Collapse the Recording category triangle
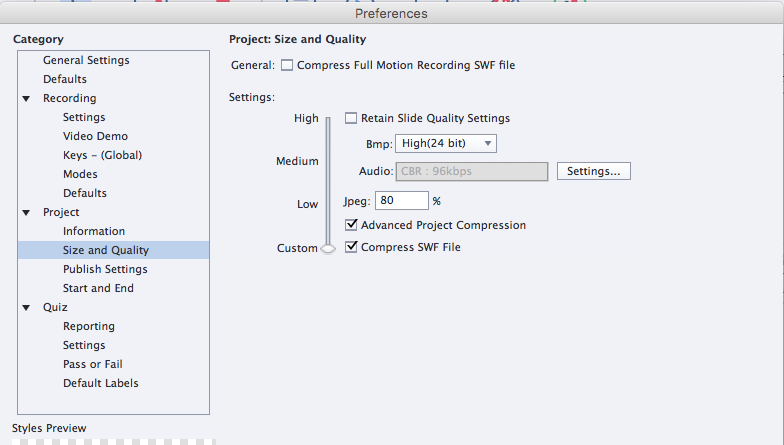The width and height of the screenshot is (784, 445). pos(27,99)
